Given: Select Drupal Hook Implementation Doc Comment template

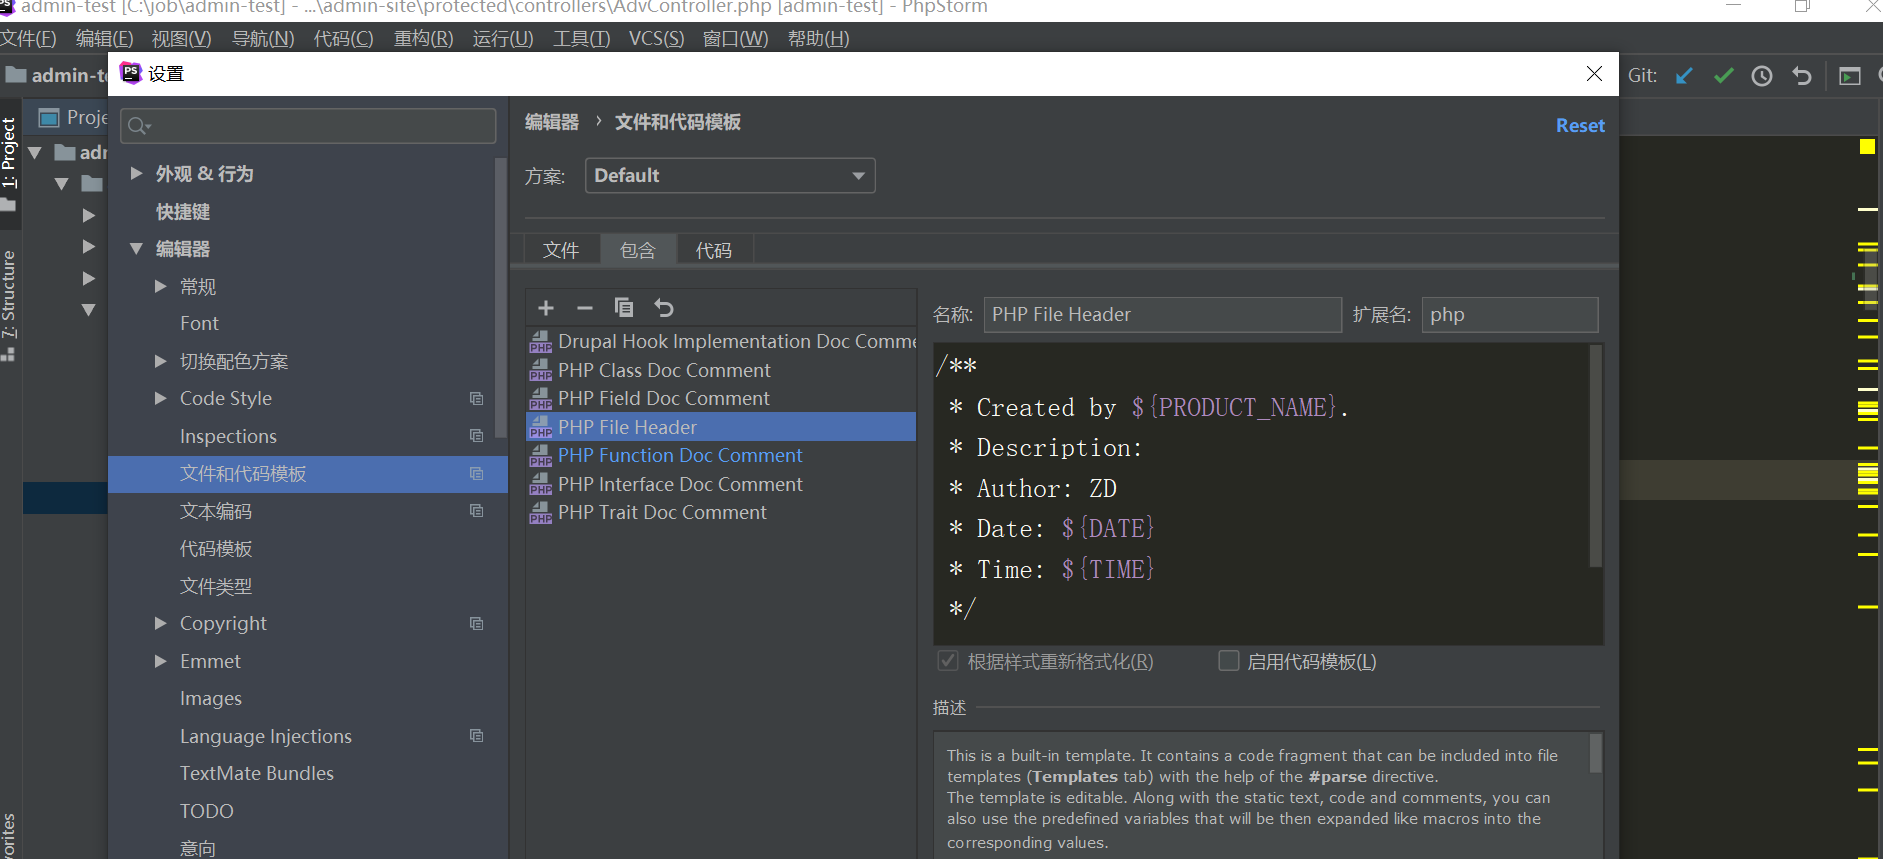Looking at the screenshot, I should point(720,342).
